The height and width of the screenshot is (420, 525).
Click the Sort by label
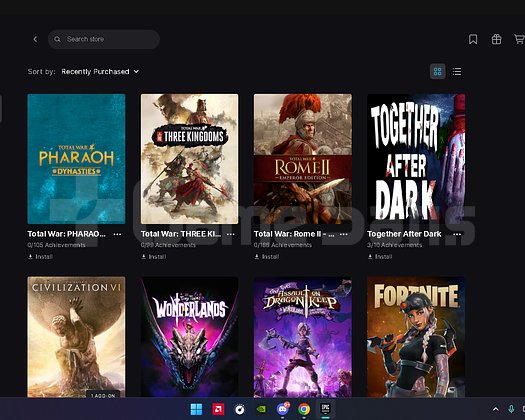click(42, 71)
